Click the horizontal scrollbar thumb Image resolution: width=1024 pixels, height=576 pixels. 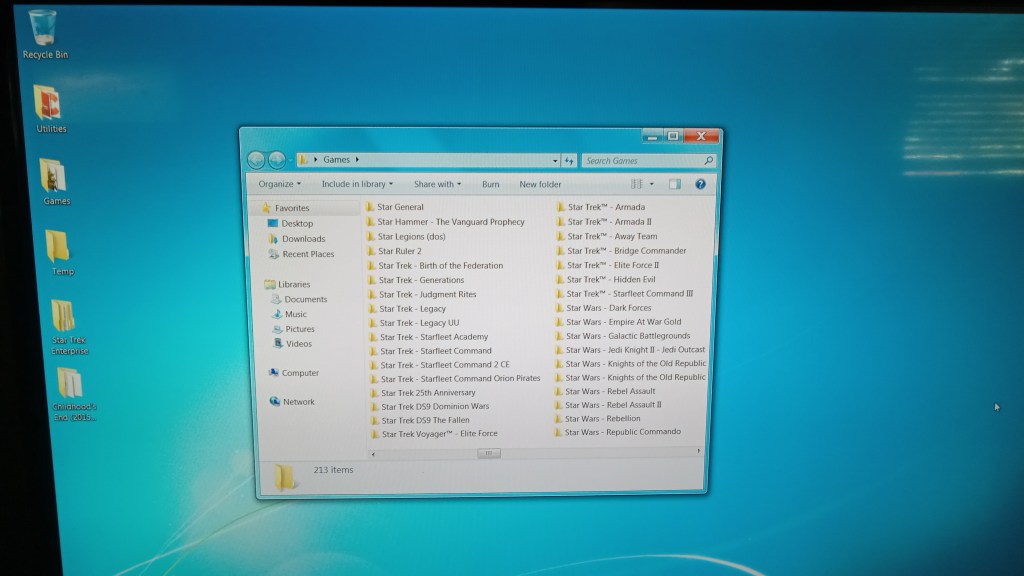[488, 453]
